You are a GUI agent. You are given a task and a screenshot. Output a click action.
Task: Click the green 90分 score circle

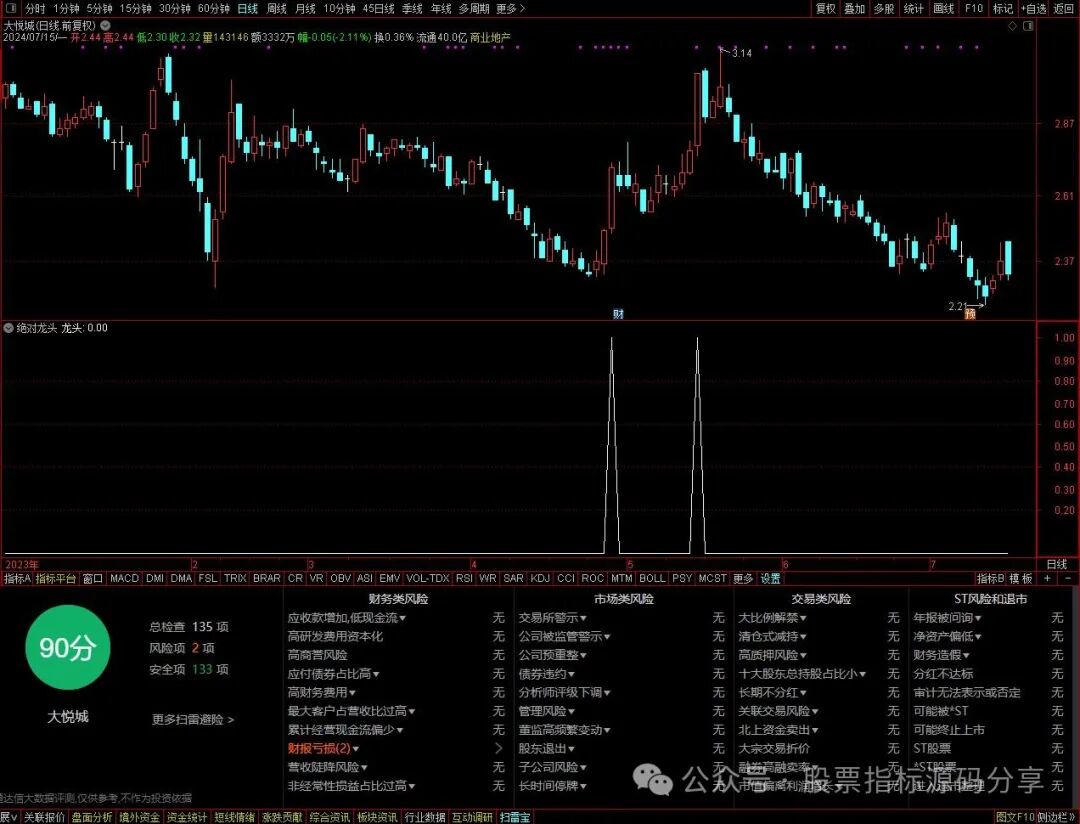[67, 648]
